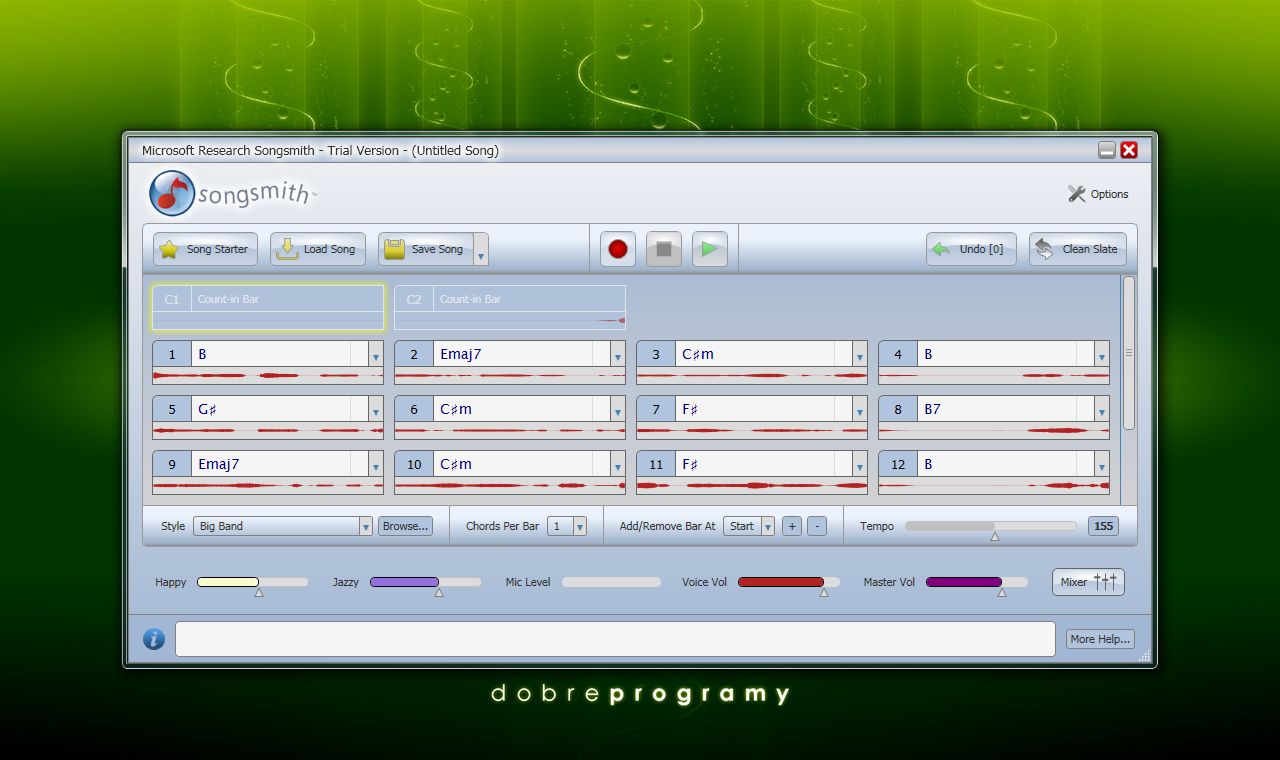Open chord dropdown for bar 10

click(x=618, y=465)
